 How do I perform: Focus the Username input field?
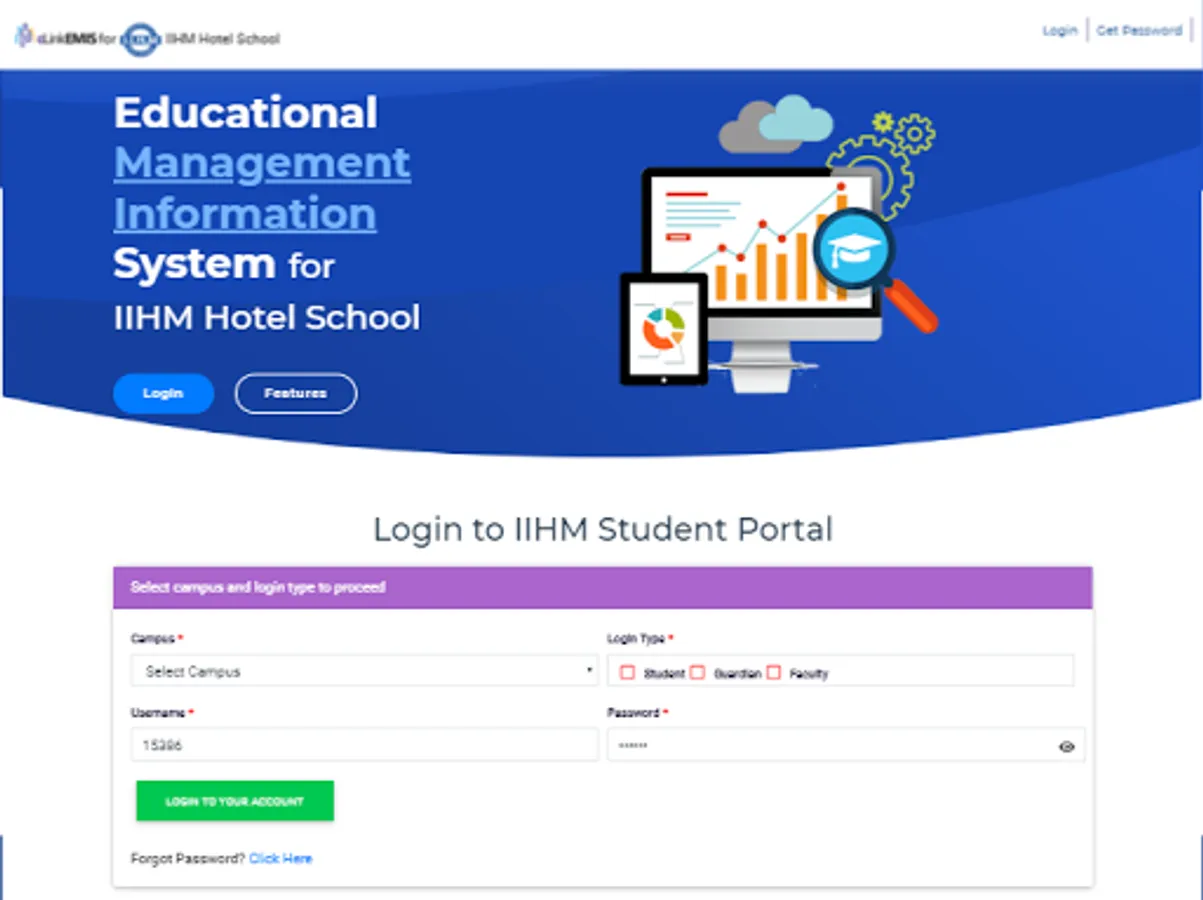coord(364,745)
